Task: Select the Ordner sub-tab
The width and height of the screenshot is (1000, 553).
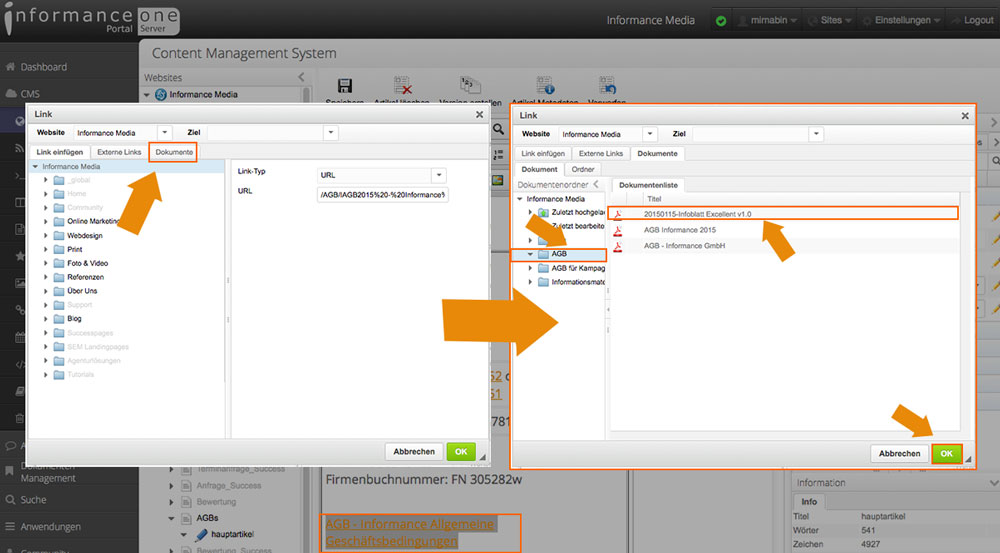Action: (x=583, y=170)
